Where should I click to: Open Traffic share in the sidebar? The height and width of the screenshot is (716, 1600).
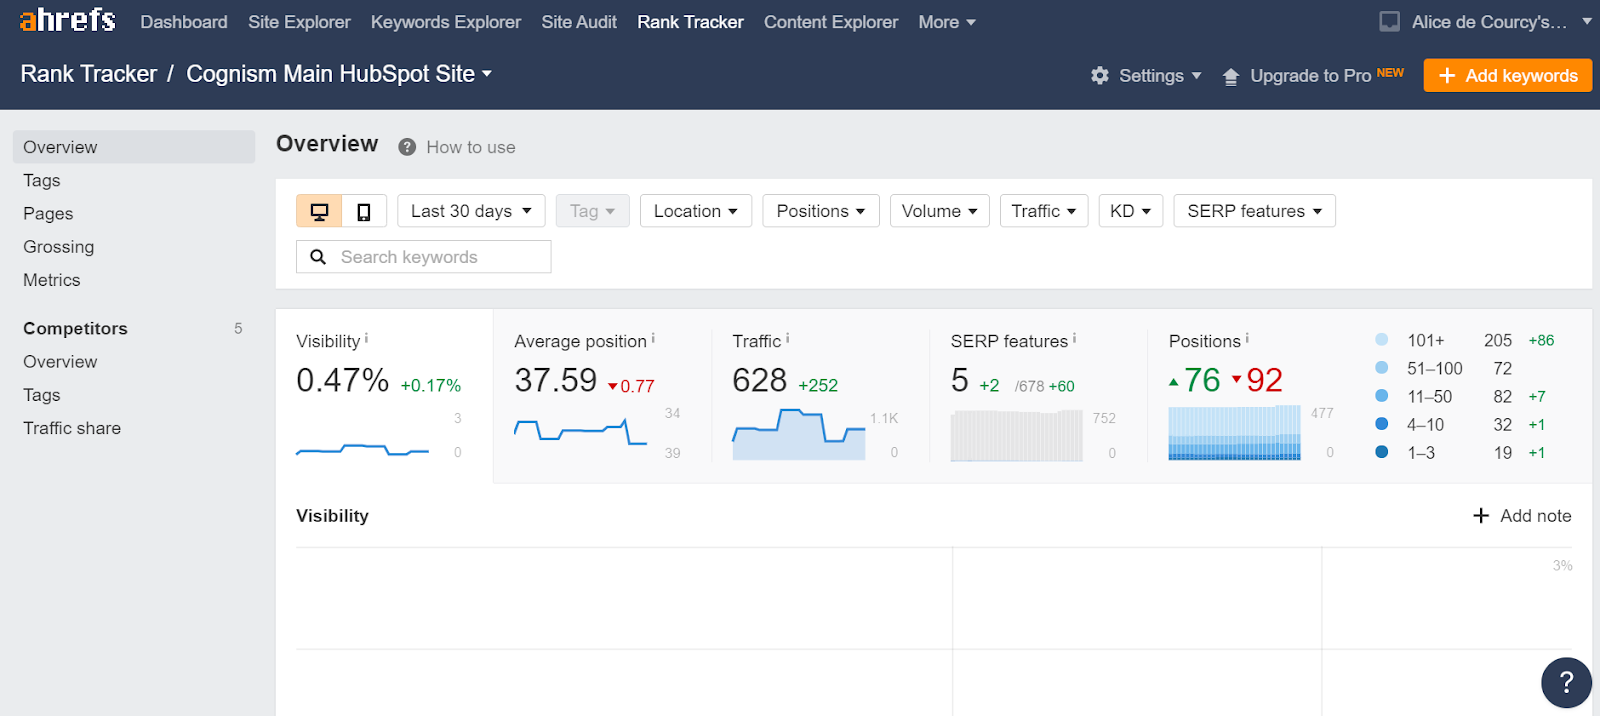[x=72, y=428]
